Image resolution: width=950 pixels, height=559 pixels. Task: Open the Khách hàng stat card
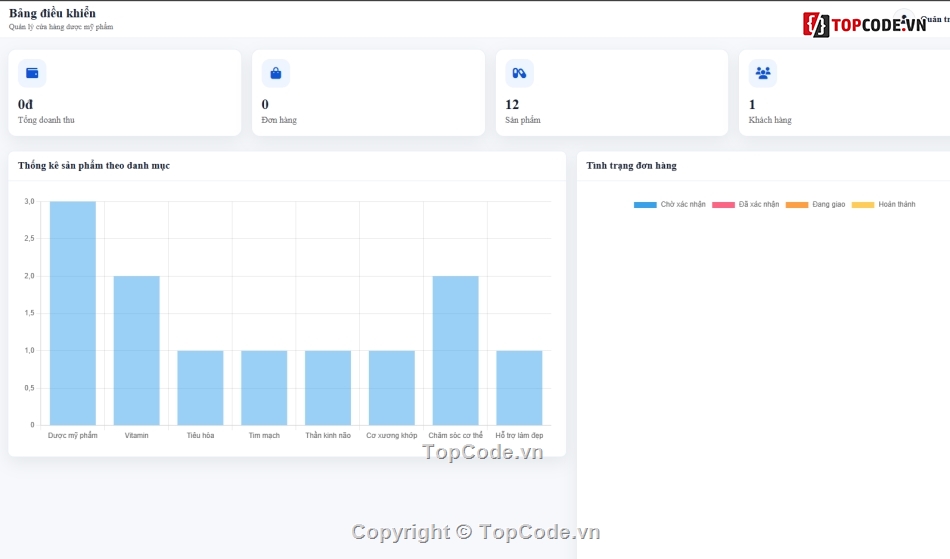click(845, 93)
